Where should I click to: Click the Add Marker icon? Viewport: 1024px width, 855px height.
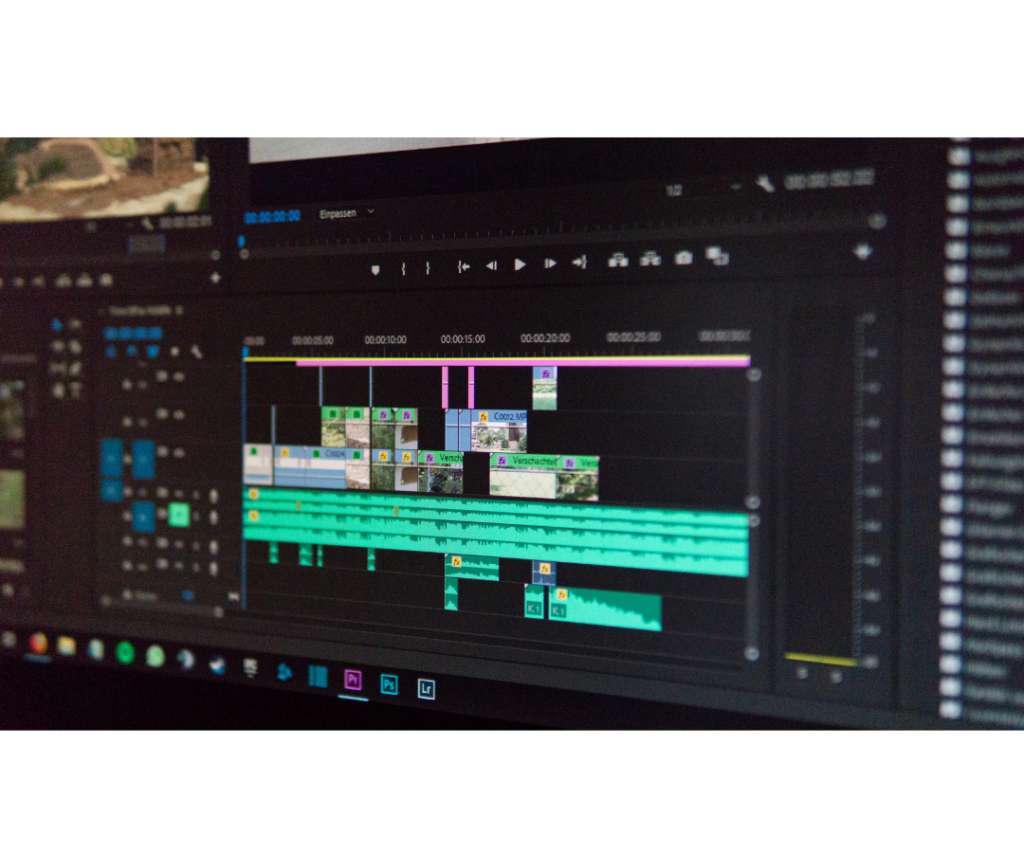[375, 269]
